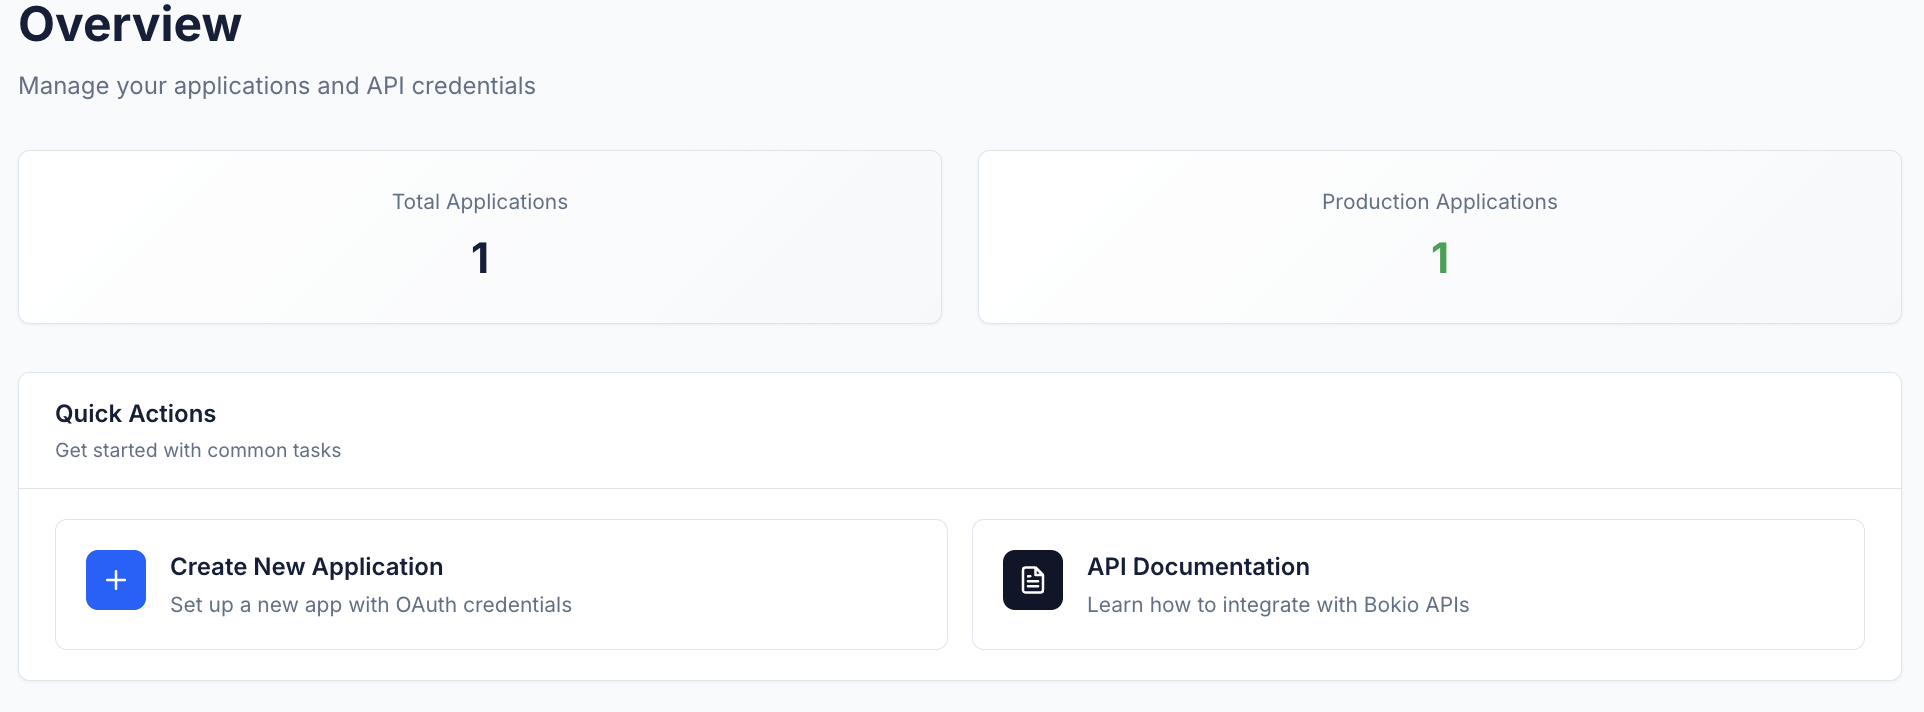Open the Create New Application title
Image resolution: width=1924 pixels, height=712 pixels.
[x=306, y=567]
